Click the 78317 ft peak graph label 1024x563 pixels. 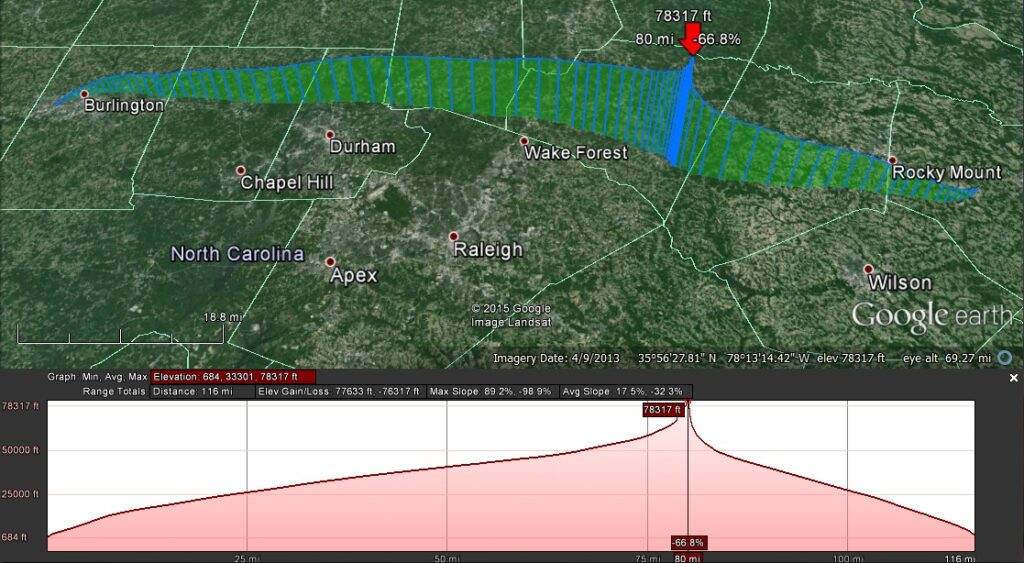[x=662, y=409]
